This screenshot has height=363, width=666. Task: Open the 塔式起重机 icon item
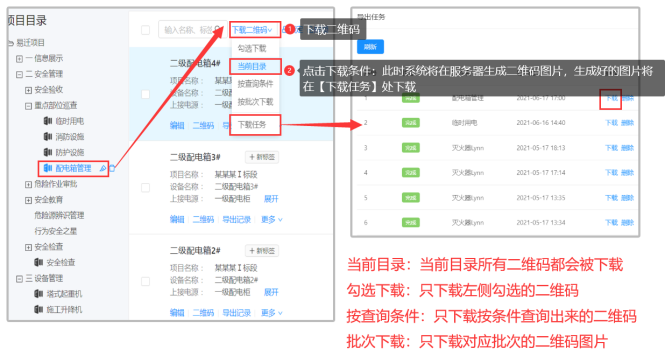tap(39, 294)
